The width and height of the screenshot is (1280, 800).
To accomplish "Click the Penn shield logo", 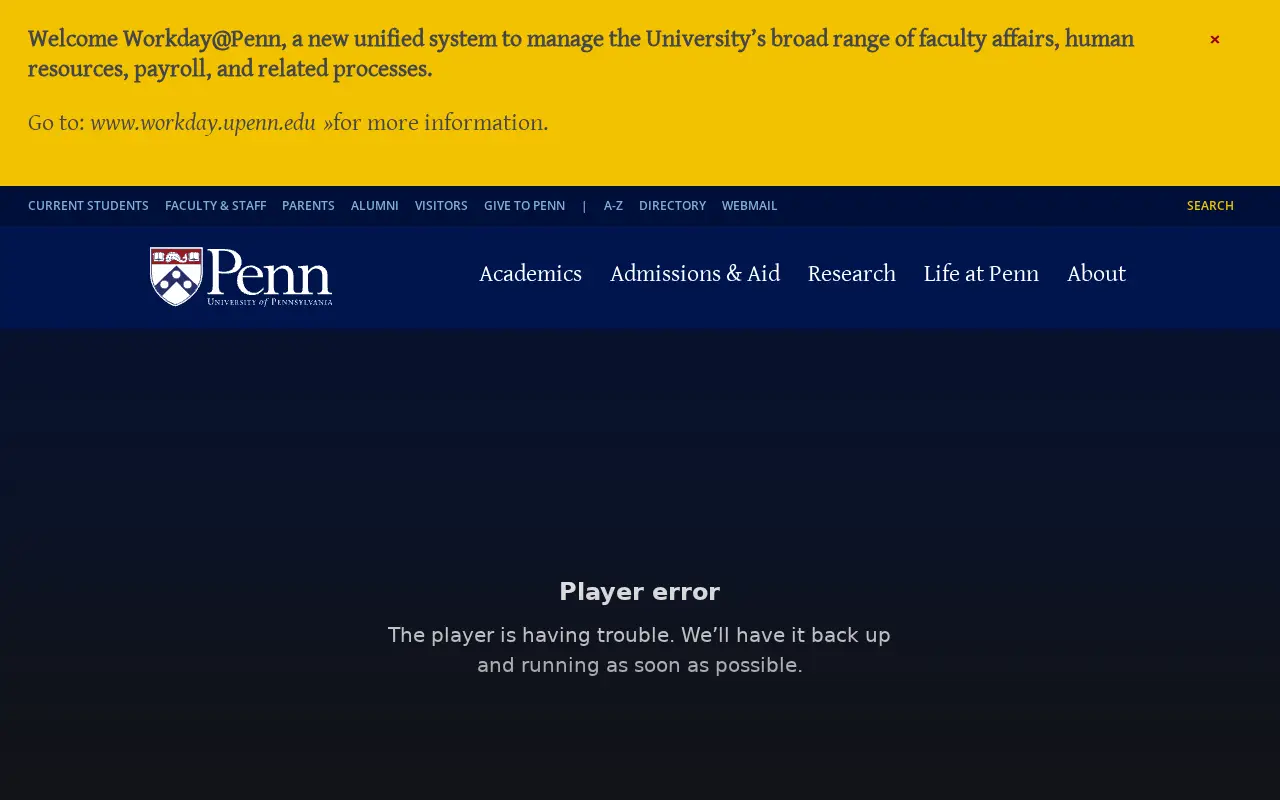I will 241,276.
